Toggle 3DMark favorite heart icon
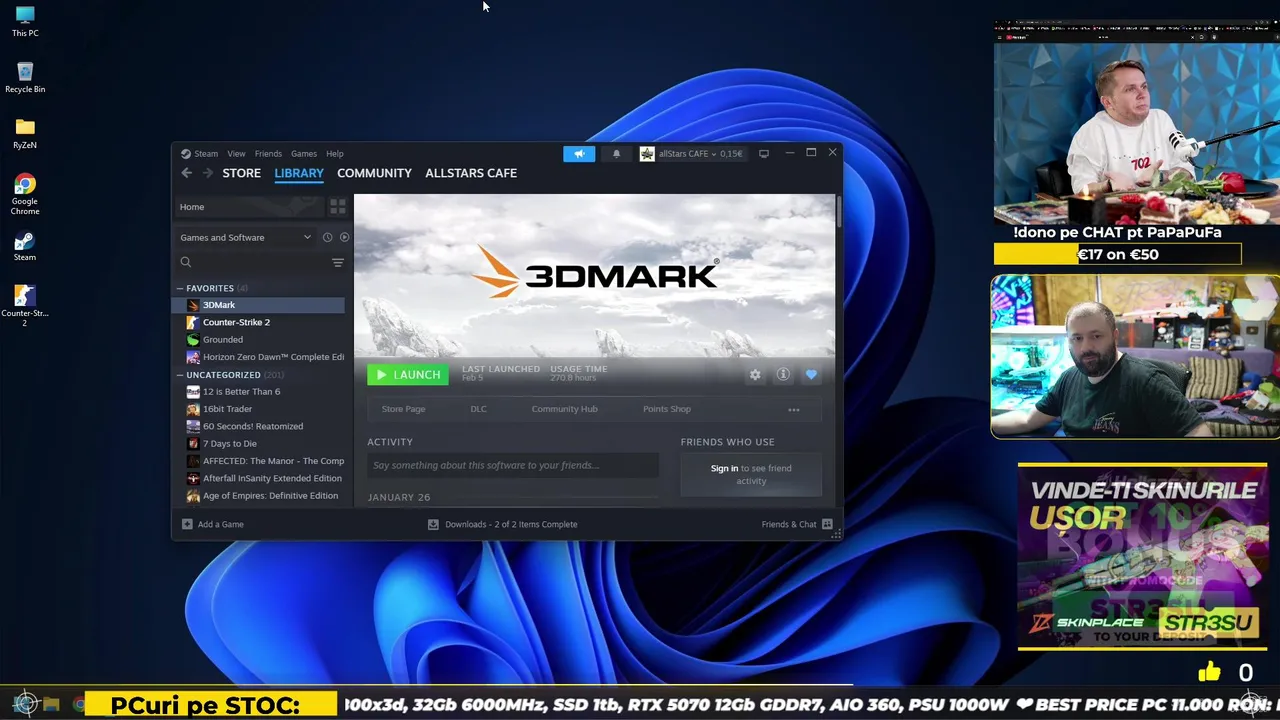1280x720 pixels. click(811, 374)
